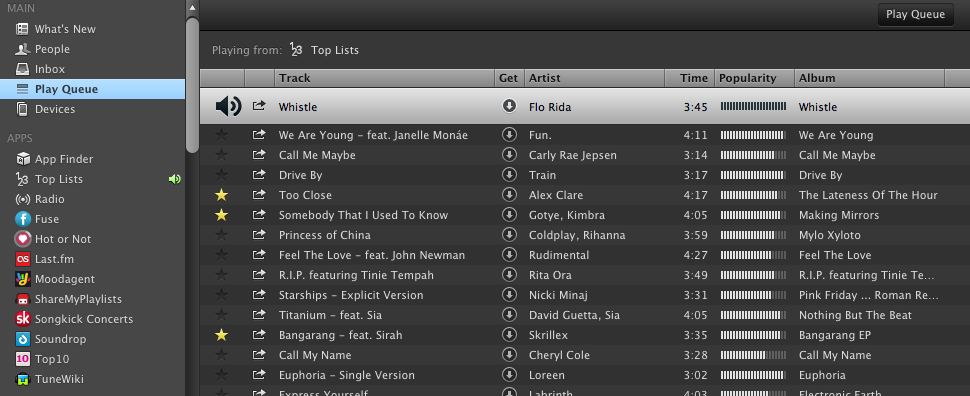The height and width of the screenshot is (396, 970).
Task: Click album The Lateness Of The Hour
Action: 869,195
